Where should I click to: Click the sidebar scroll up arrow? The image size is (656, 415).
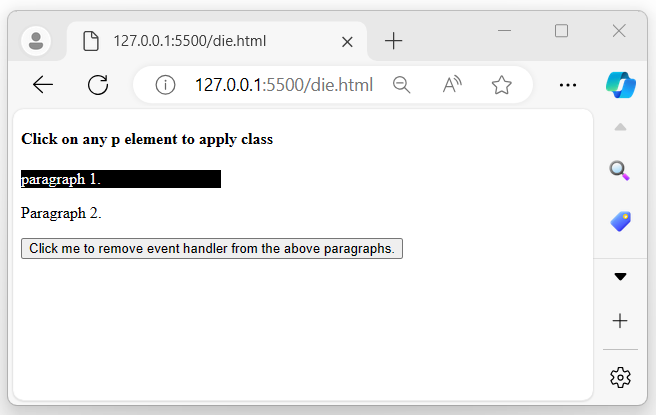click(620, 127)
